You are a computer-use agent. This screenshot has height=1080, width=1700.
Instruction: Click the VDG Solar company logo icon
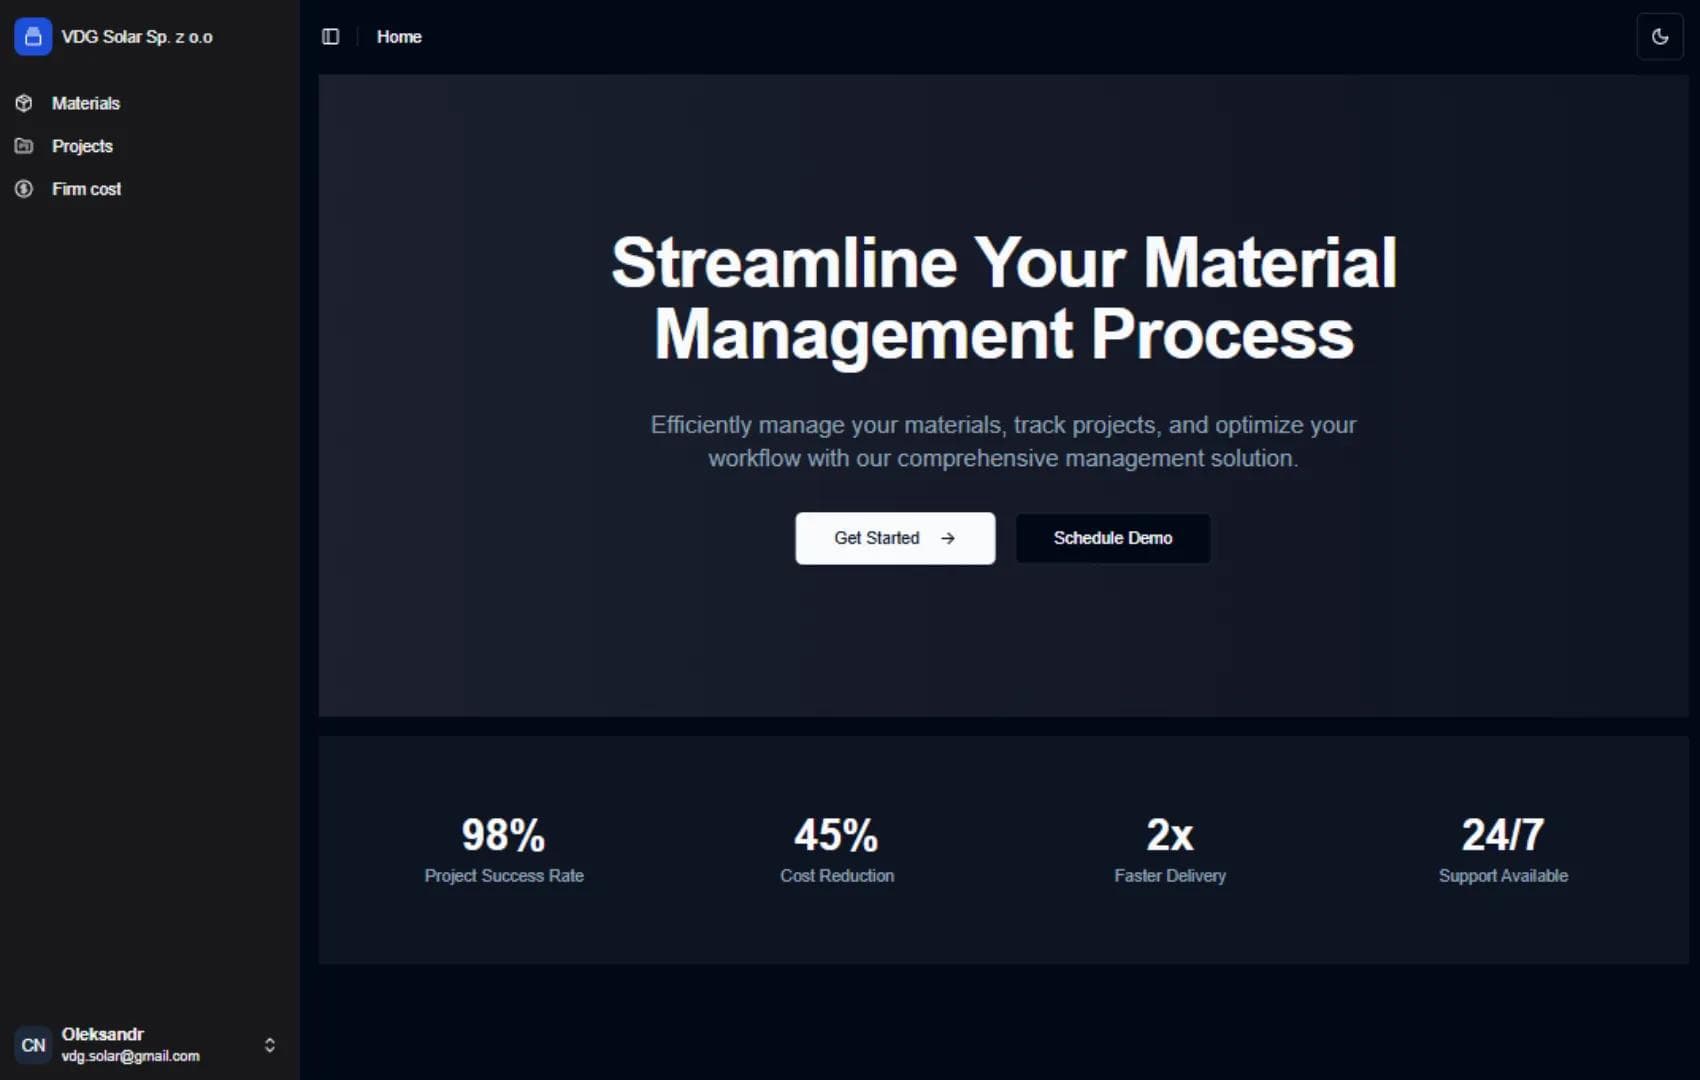pyautogui.click(x=33, y=36)
